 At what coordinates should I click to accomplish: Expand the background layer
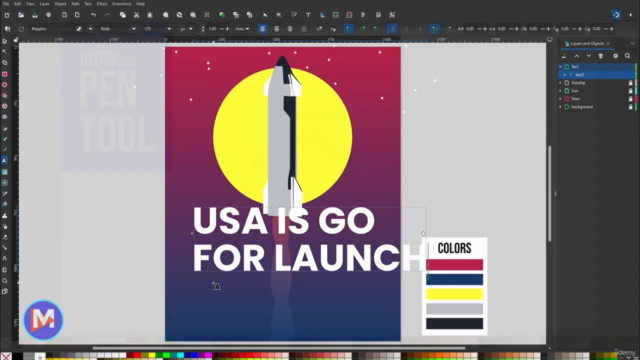point(560,107)
